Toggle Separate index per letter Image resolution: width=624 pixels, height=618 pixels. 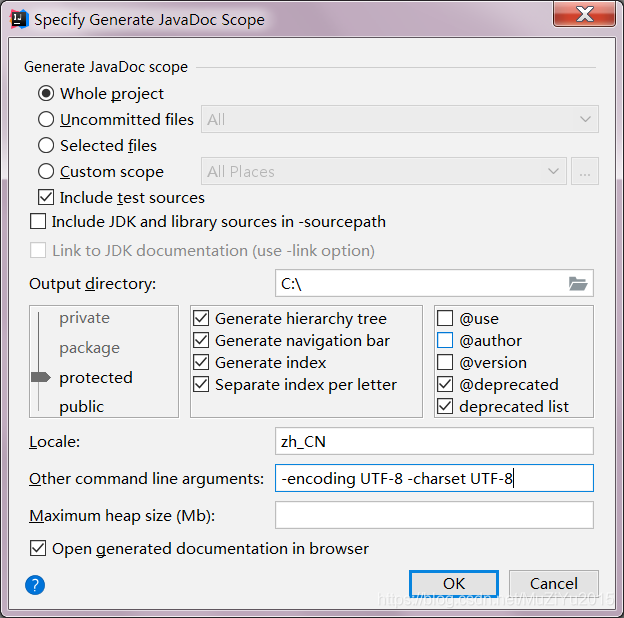[x=201, y=384]
